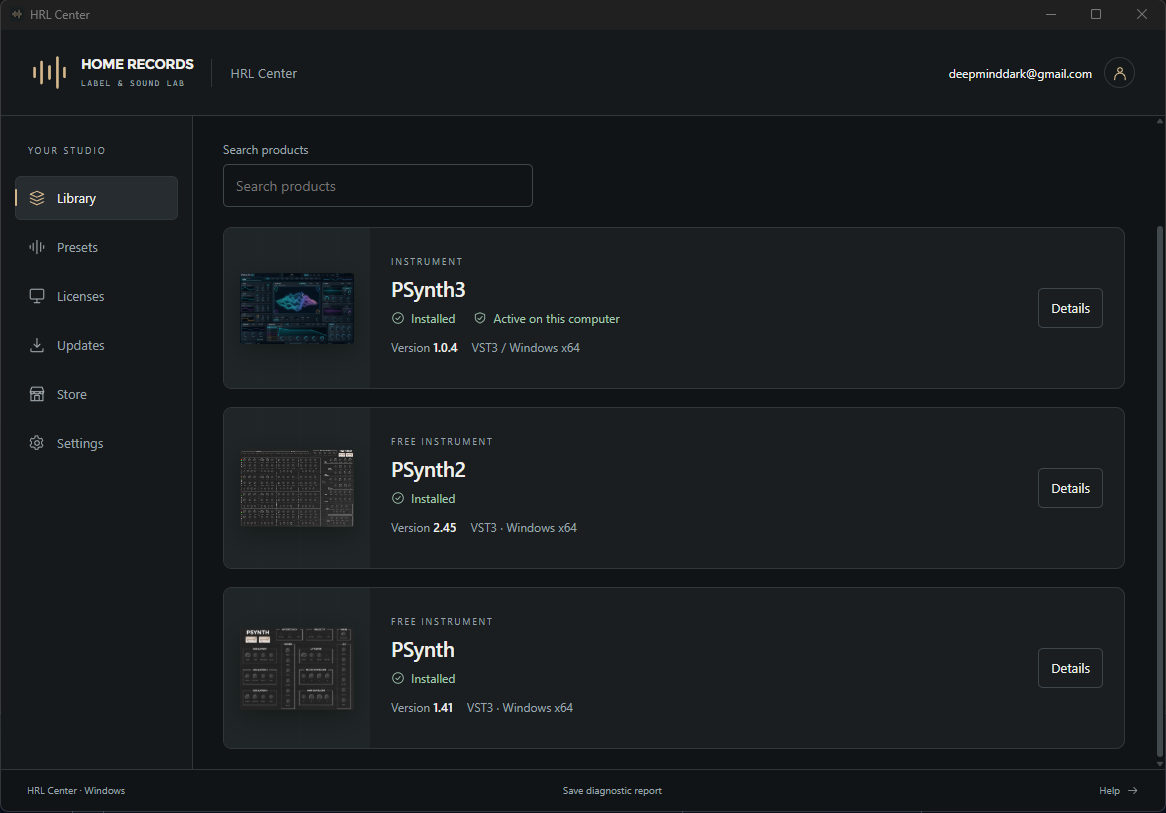The image size is (1166, 813).
Task: Click the Version 1.0.4 text
Action: [425, 347]
